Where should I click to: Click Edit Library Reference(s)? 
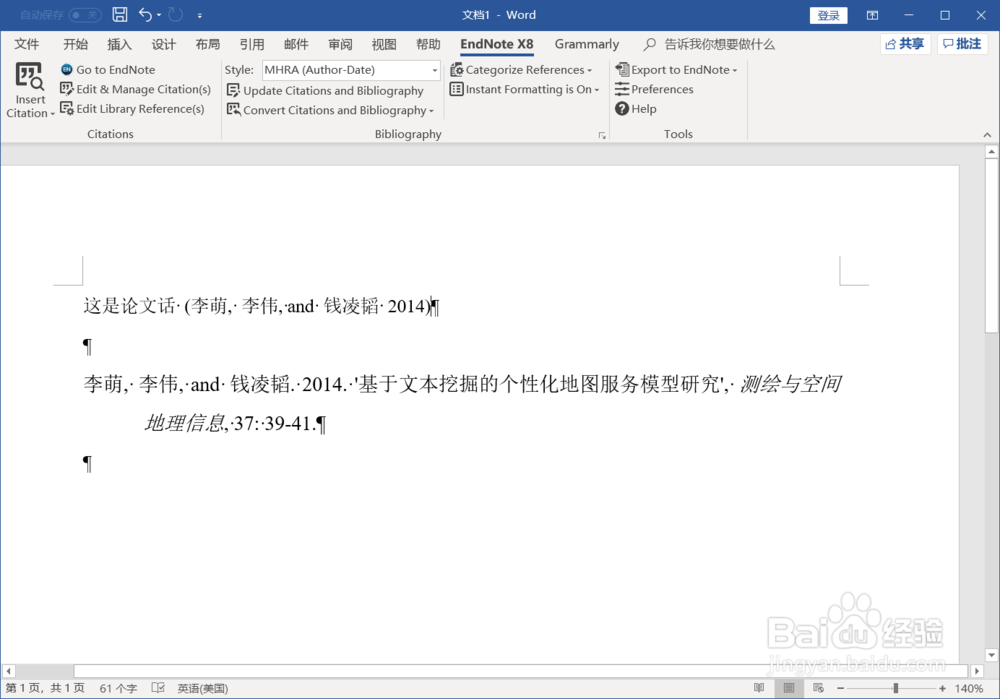coord(132,109)
